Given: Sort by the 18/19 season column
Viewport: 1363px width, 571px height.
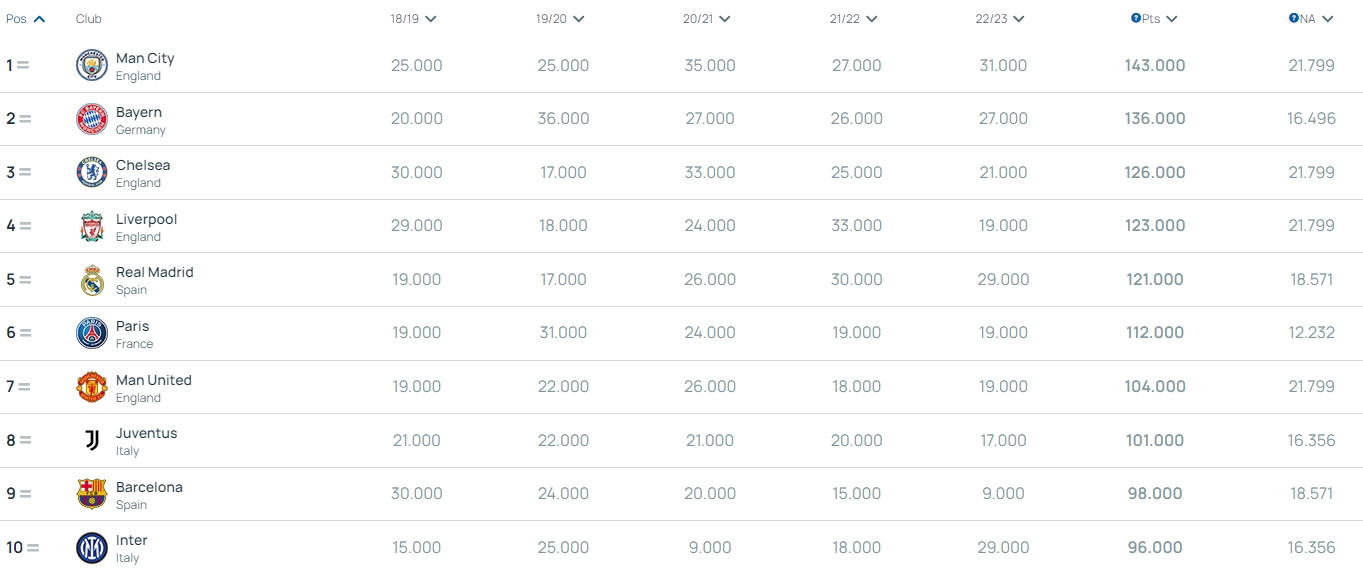Looking at the screenshot, I should (x=414, y=19).
